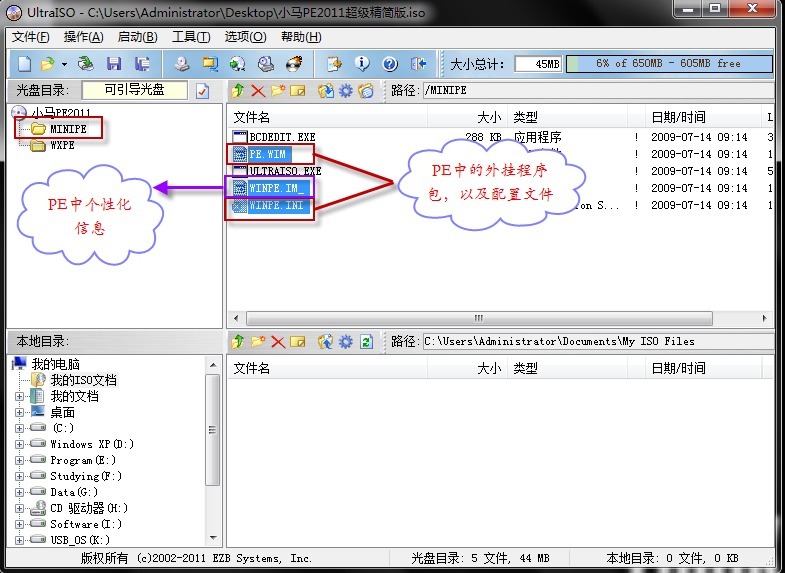This screenshot has width=785, height=573.
Task: Click the disc pane New Folder icon
Action: [x=278, y=91]
